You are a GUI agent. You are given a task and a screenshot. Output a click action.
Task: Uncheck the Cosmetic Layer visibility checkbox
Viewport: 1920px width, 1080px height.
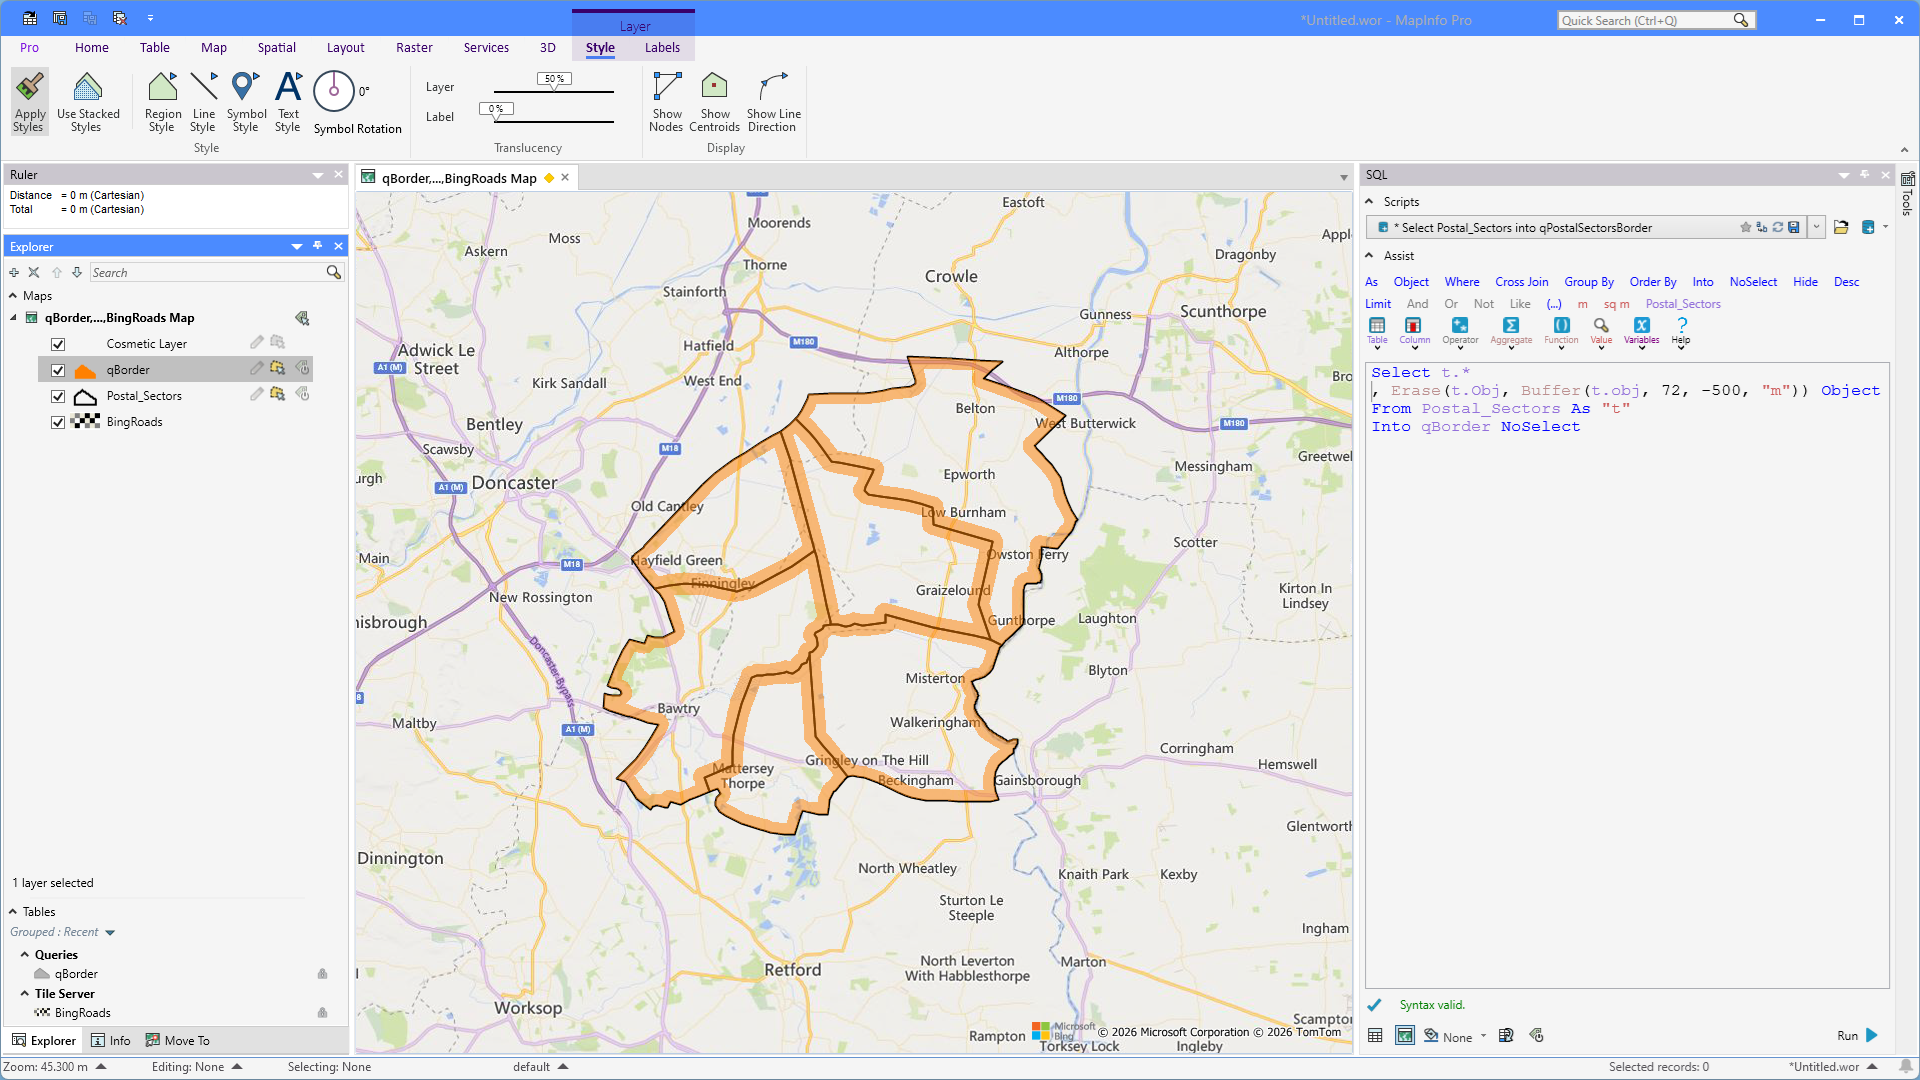click(x=58, y=344)
